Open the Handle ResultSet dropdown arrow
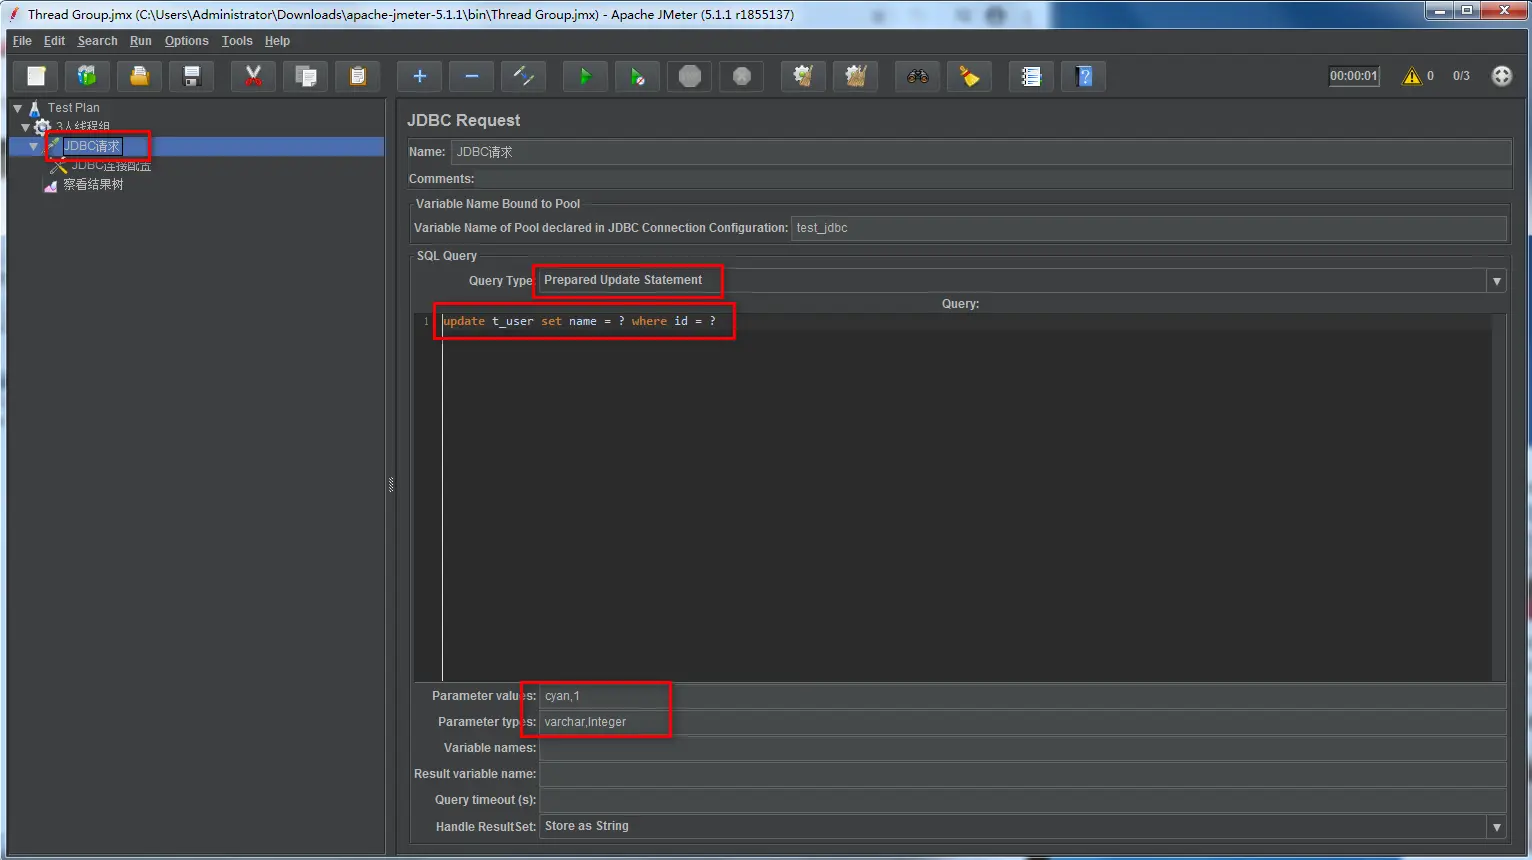This screenshot has width=1532, height=860. click(1496, 827)
